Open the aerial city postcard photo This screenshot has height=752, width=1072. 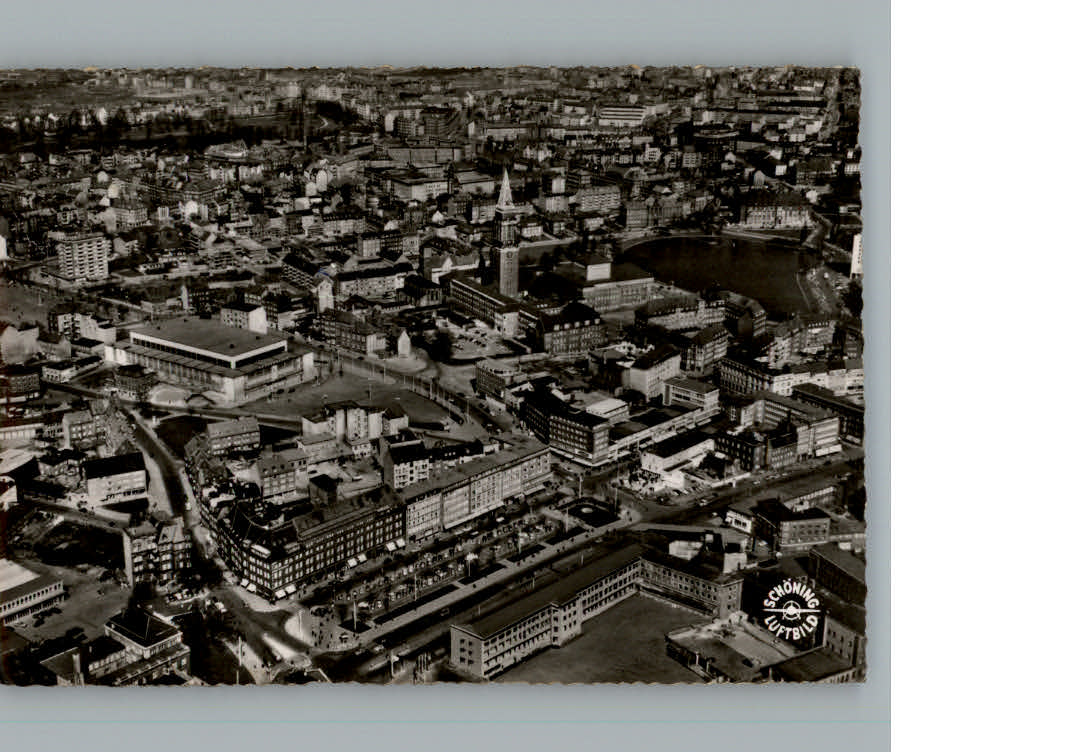tap(430, 375)
